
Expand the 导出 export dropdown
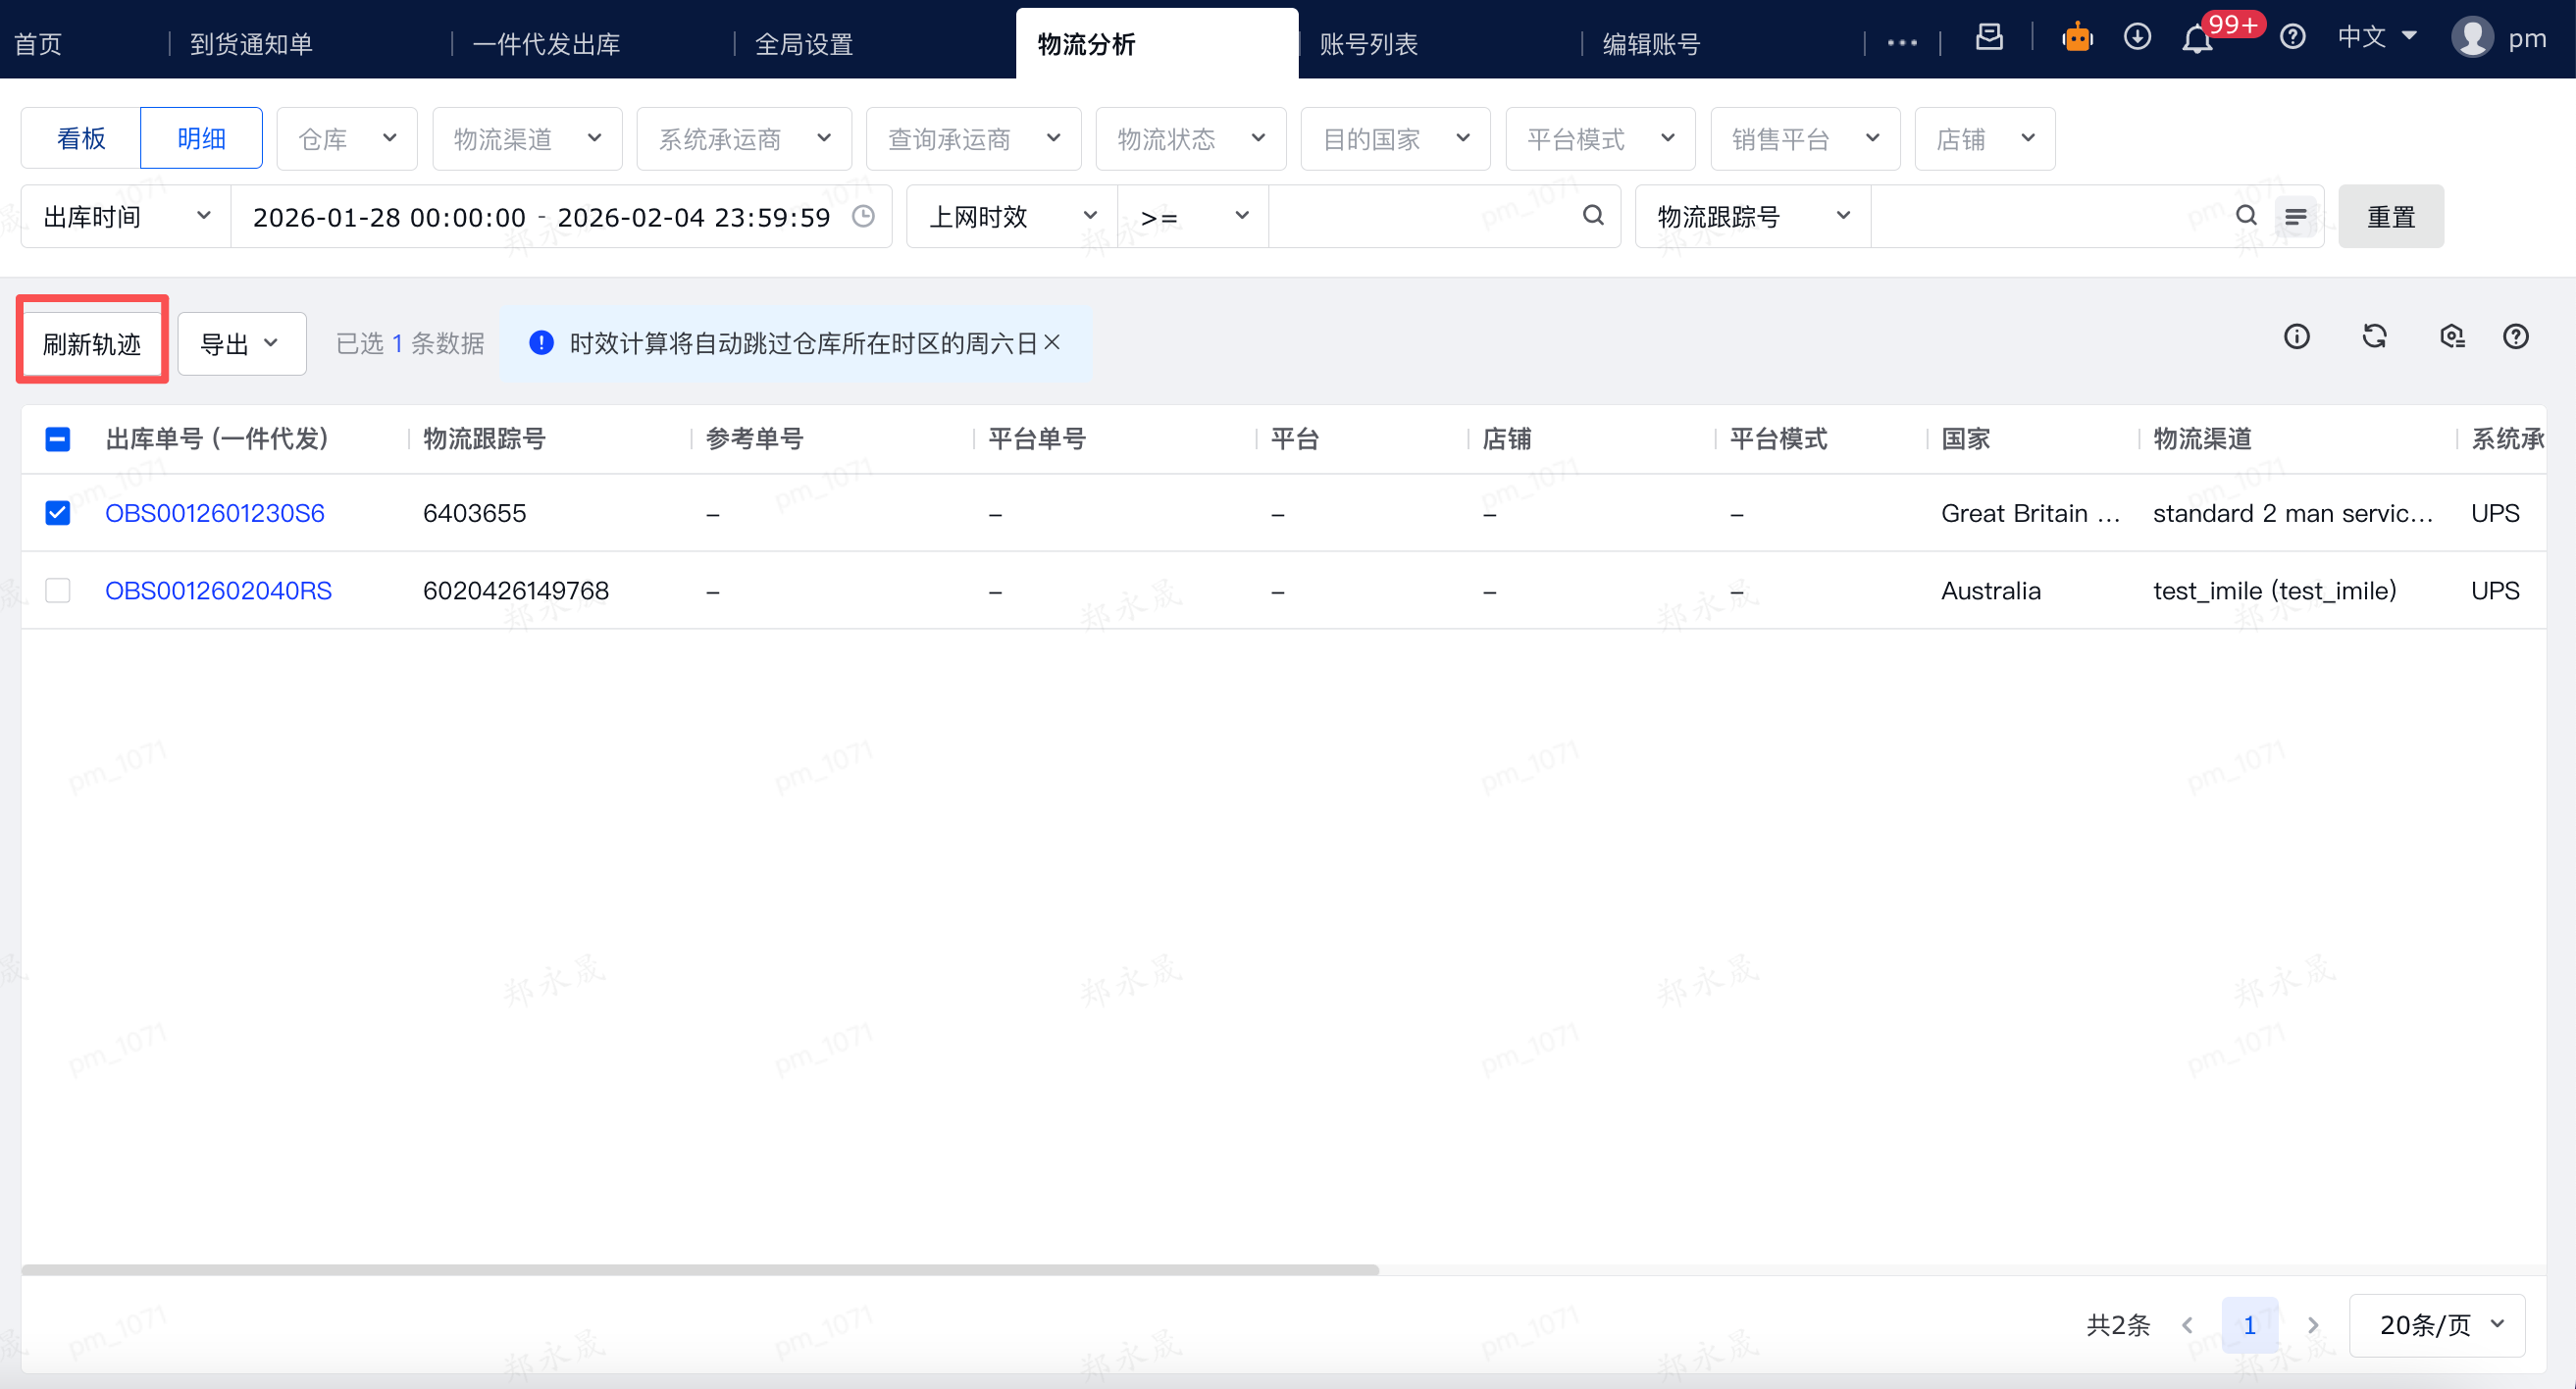coord(241,344)
